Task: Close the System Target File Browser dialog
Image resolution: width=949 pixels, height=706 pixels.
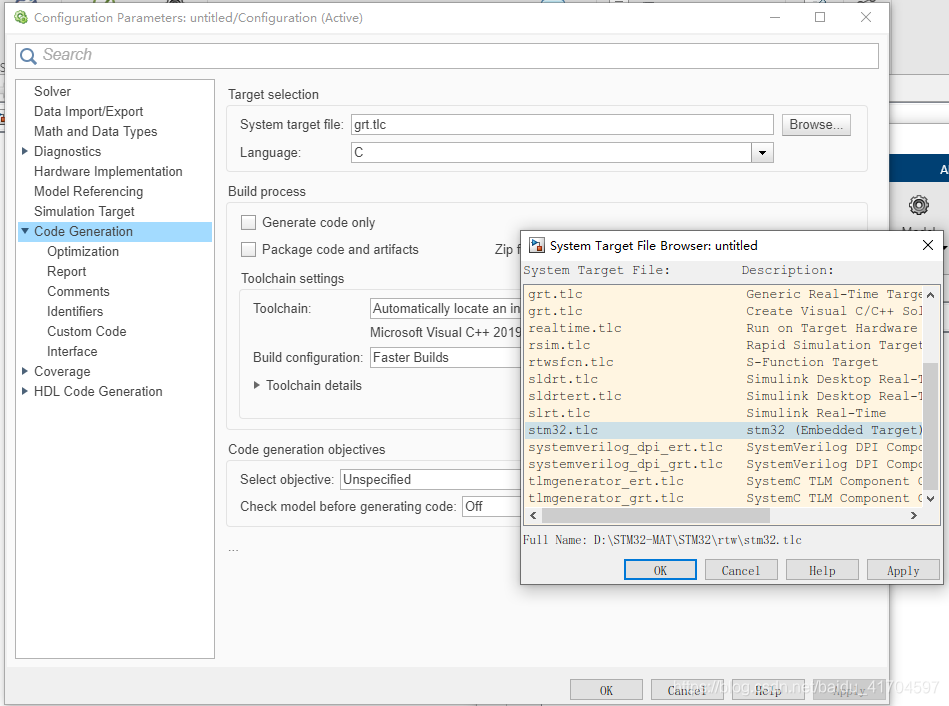Action: coord(927,245)
